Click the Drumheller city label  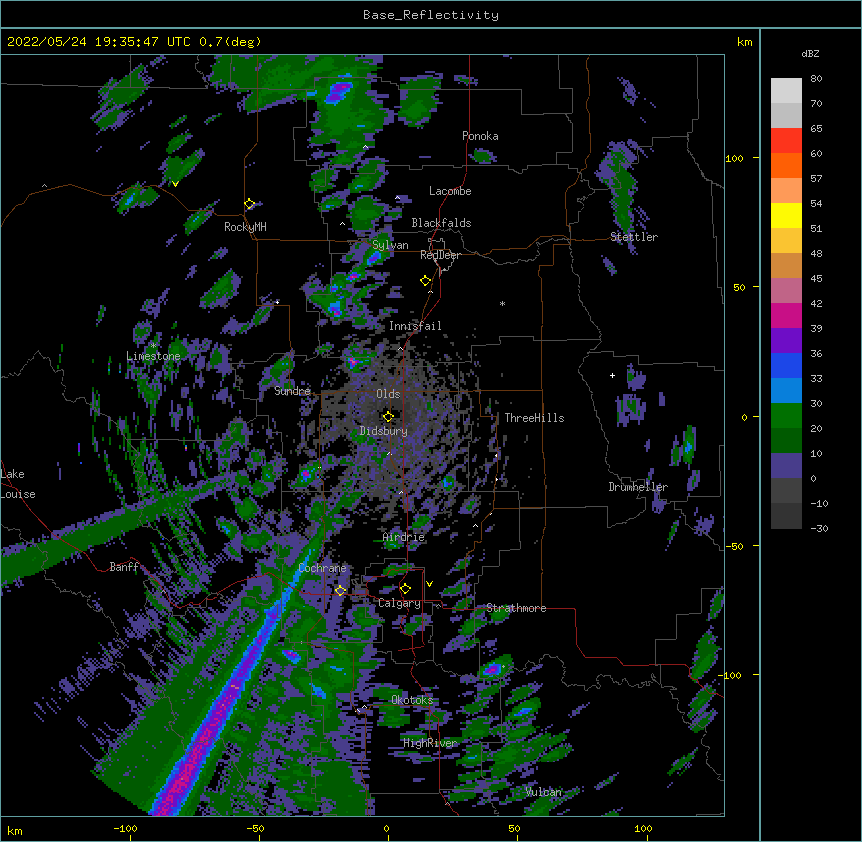(638, 487)
